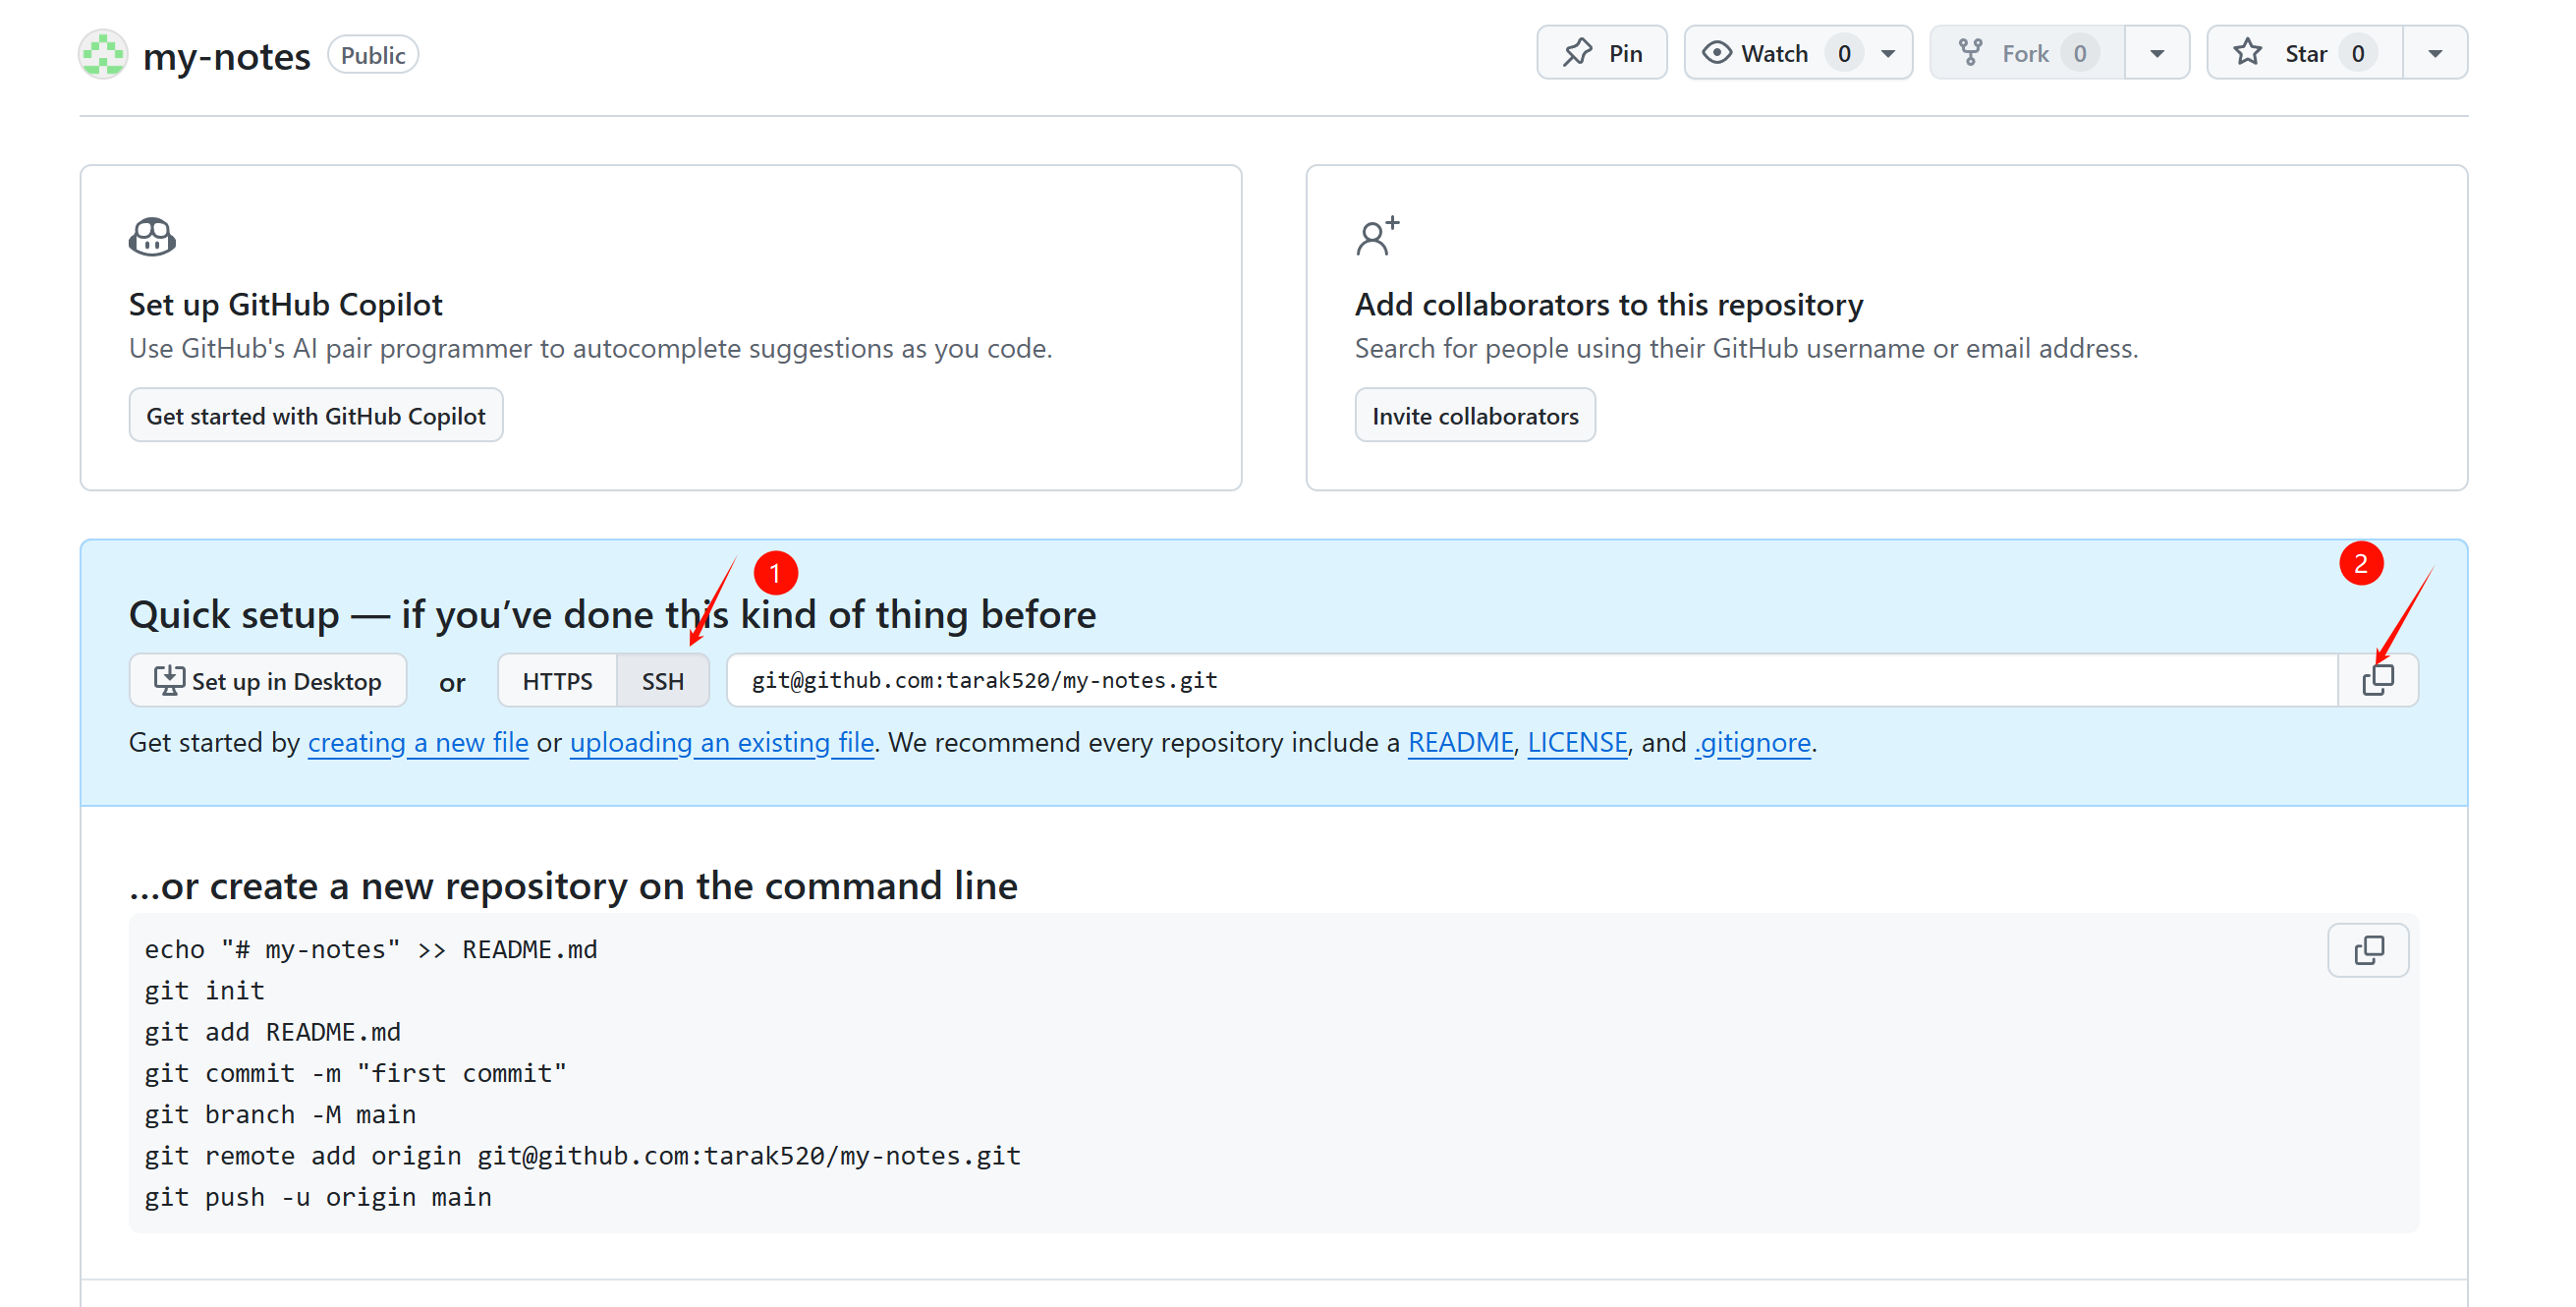Click the my-notes repository avatar icon
Image resolution: width=2576 pixels, height=1307 pixels.
pos(103,55)
